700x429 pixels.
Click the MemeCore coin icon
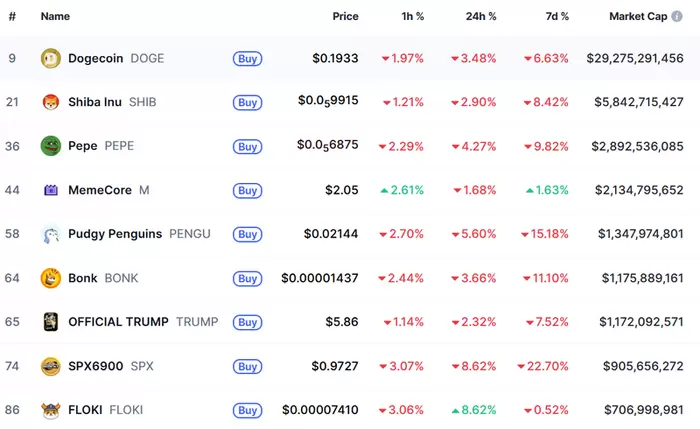[50, 190]
